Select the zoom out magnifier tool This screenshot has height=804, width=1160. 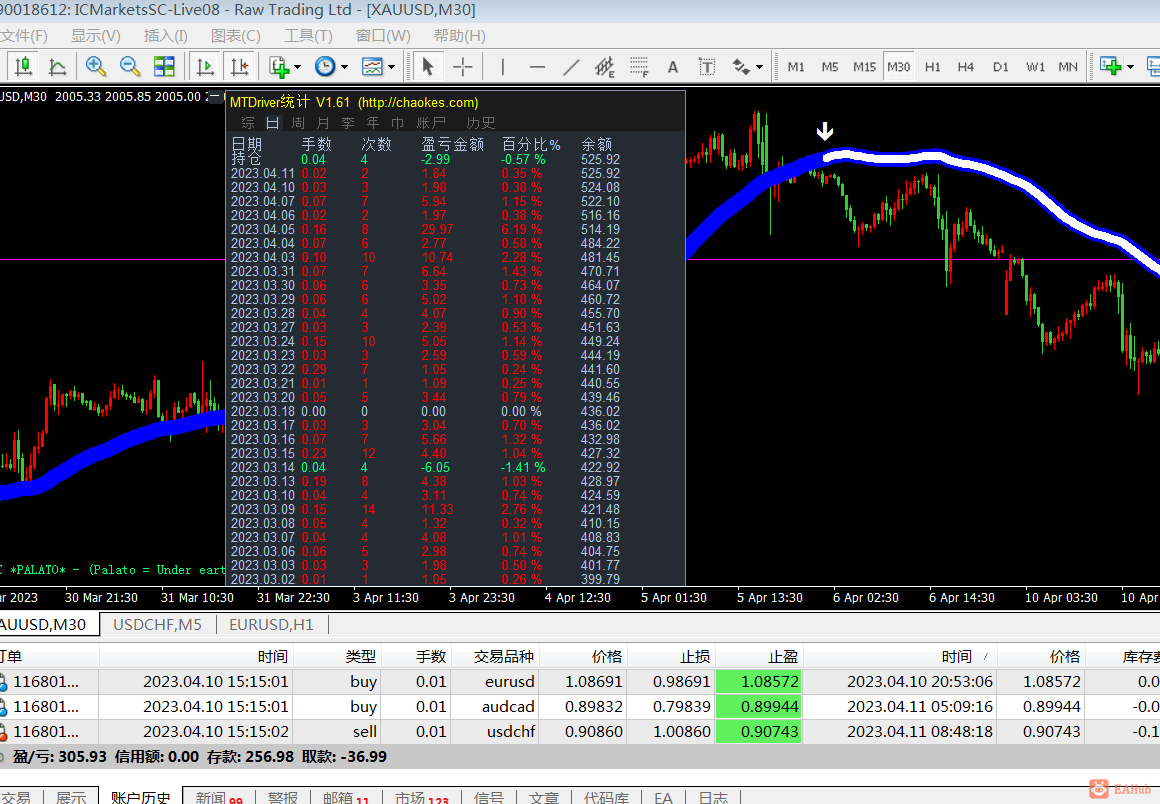coord(128,67)
